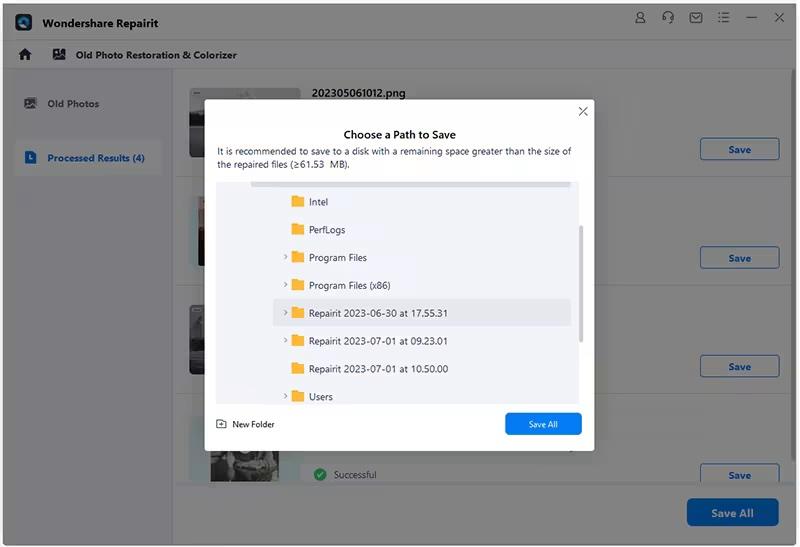800x547 pixels.
Task: Open the mail feedback icon
Action: pyautogui.click(x=696, y=18)
